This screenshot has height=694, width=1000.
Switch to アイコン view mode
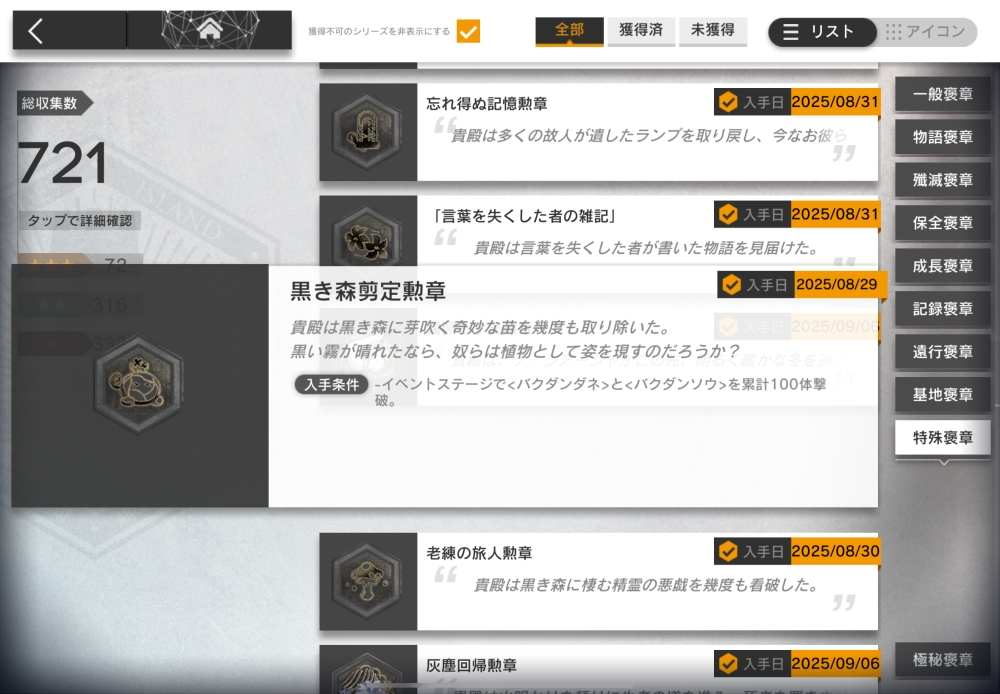[926, 32]
